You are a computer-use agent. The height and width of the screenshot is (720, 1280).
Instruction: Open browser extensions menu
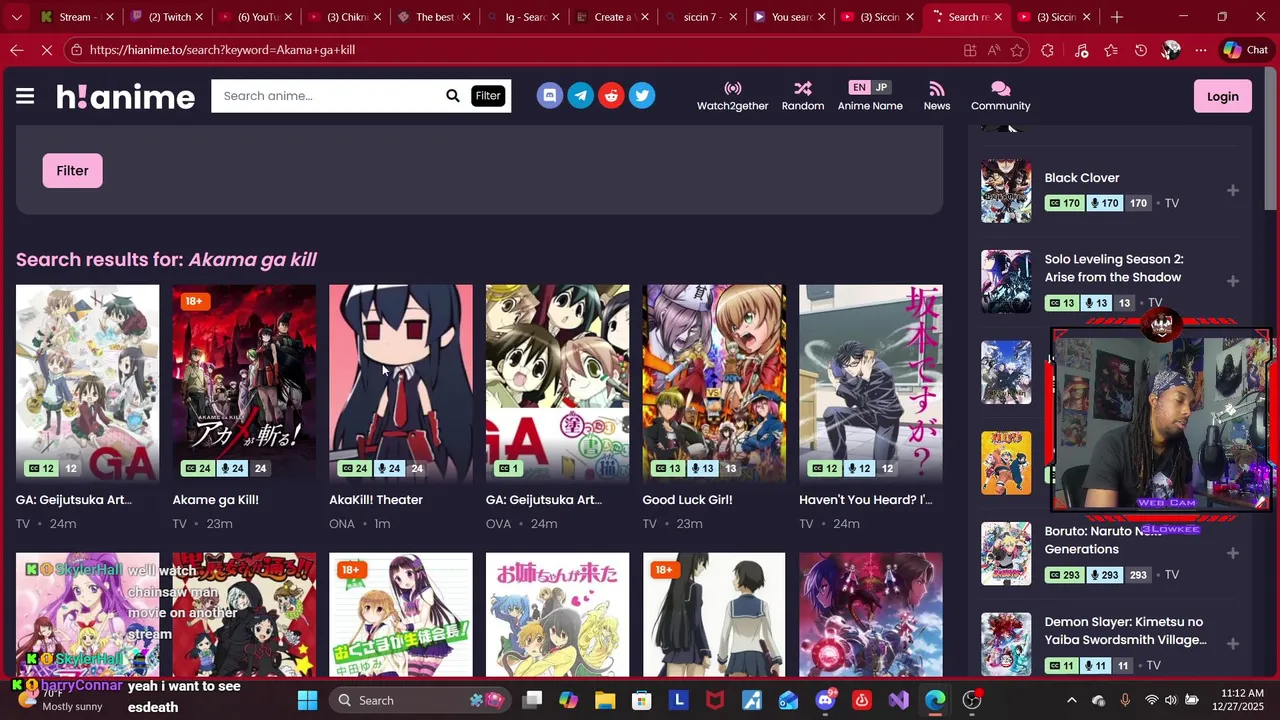(1047, 50)
